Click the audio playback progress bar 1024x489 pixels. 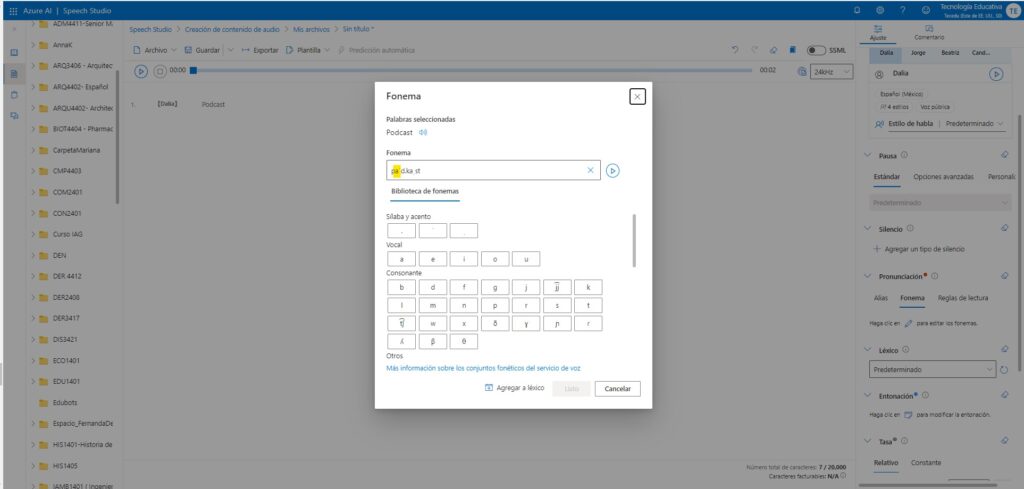(470, 71)
